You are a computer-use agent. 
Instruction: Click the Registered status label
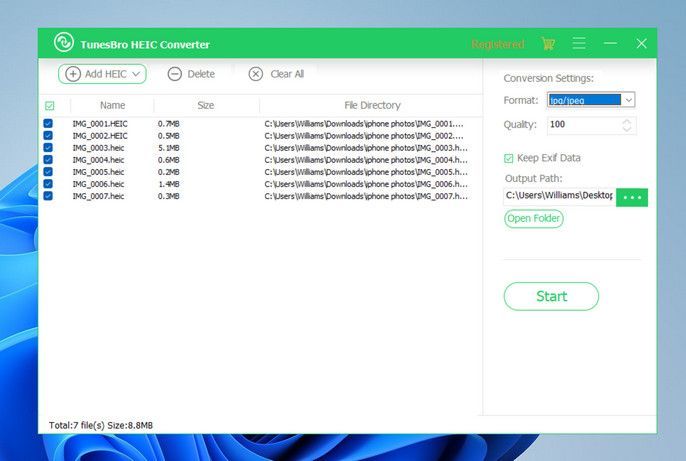(498, 44)
